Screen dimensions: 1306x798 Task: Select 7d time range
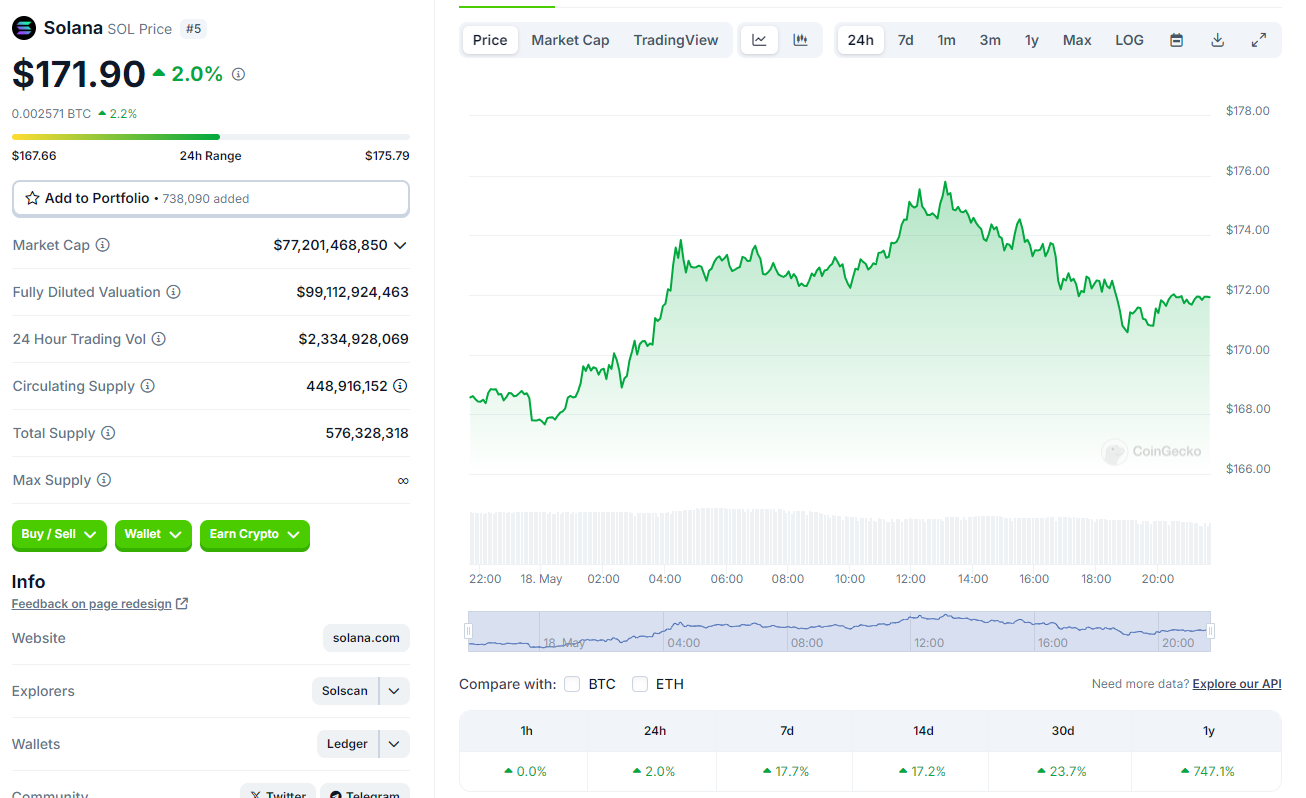tap(905, 40)
